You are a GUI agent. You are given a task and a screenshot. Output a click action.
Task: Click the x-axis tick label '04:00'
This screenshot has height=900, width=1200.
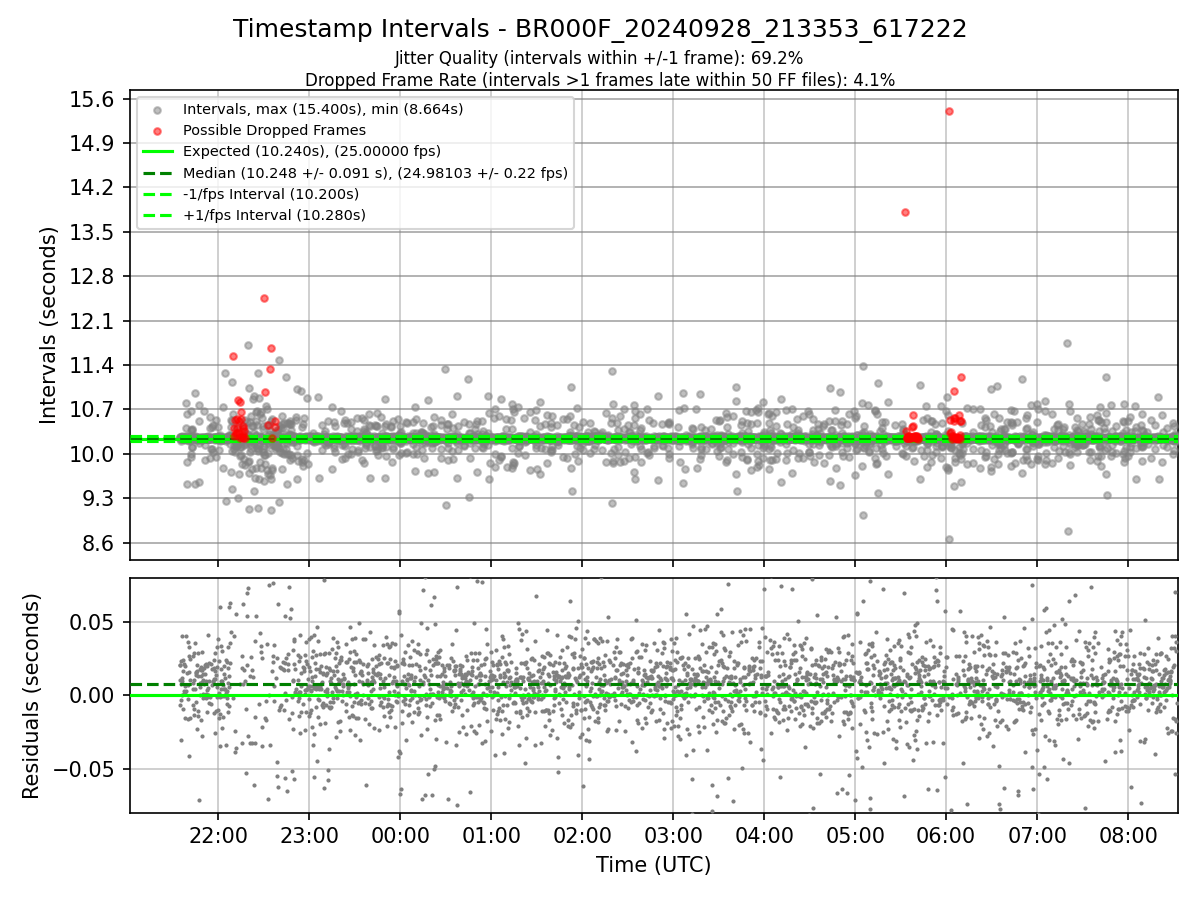(x=764, y=835)
